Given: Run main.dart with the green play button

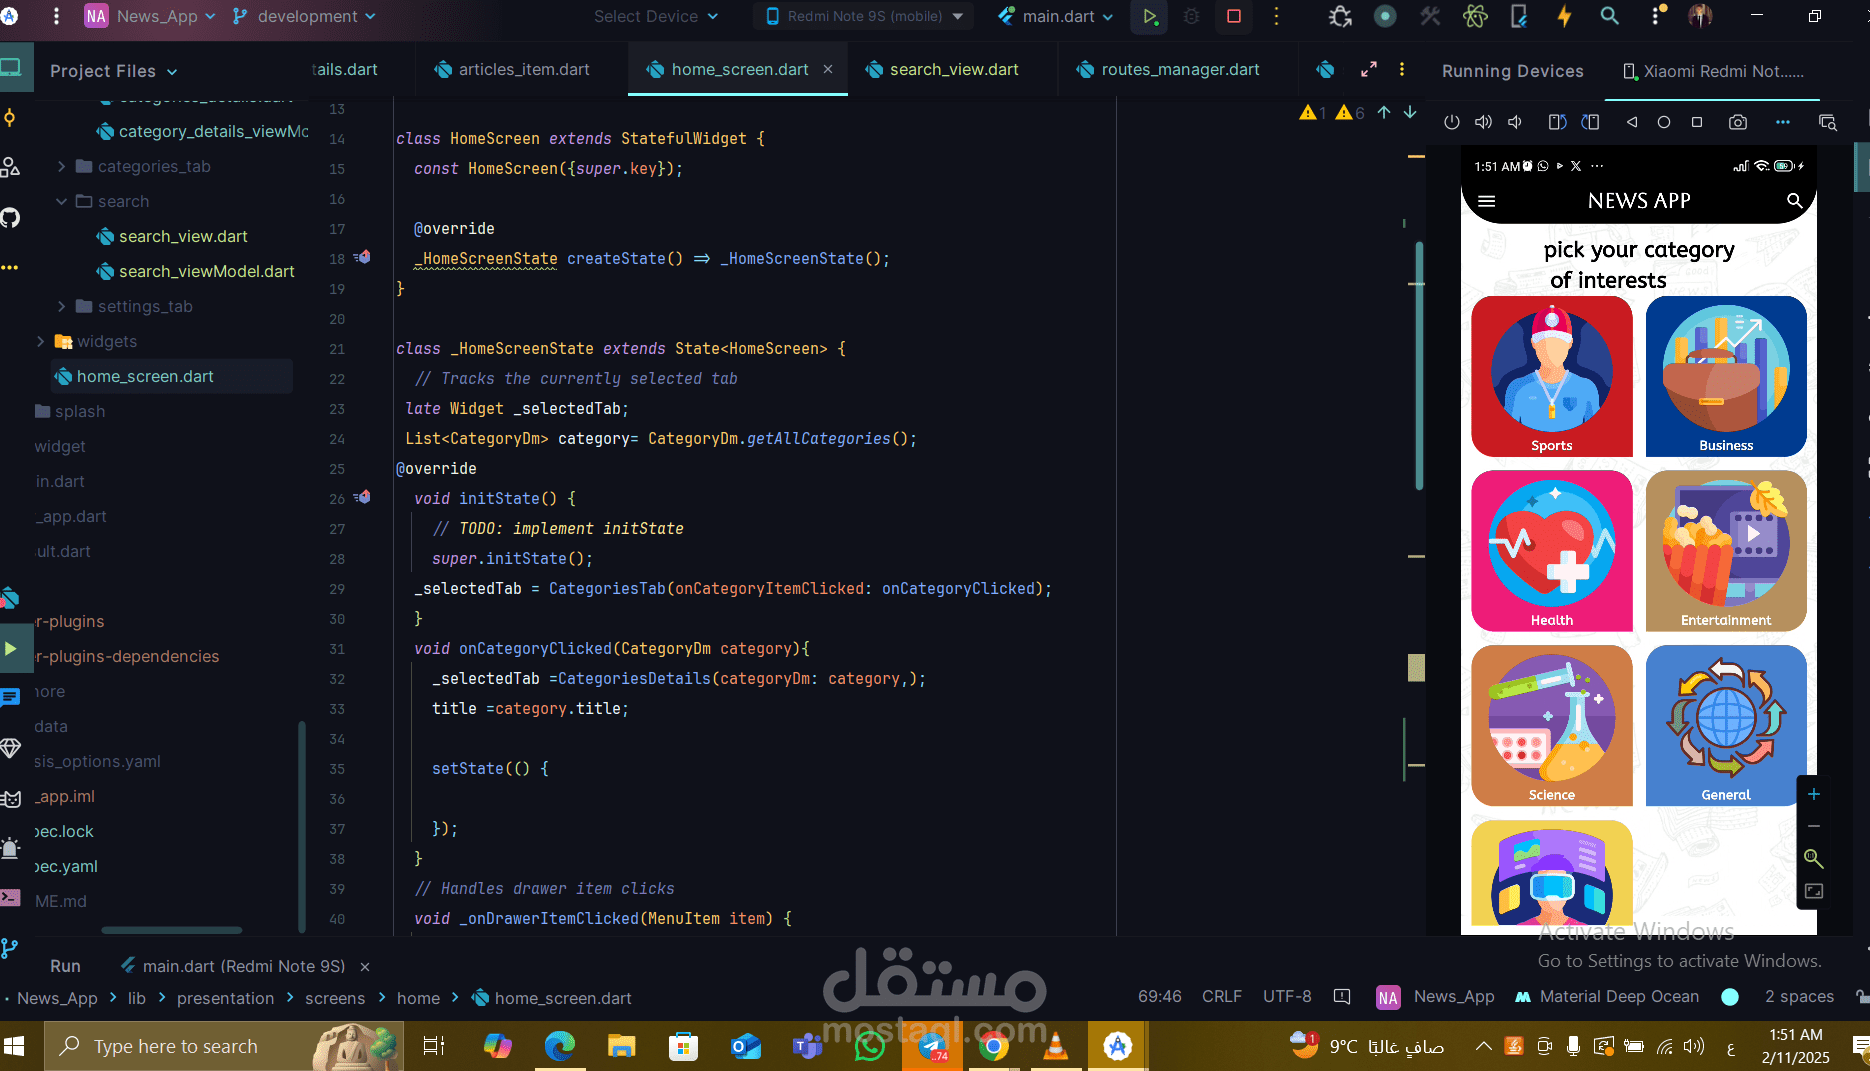Looking at the screenshot, I should [x=1150, y=17].
